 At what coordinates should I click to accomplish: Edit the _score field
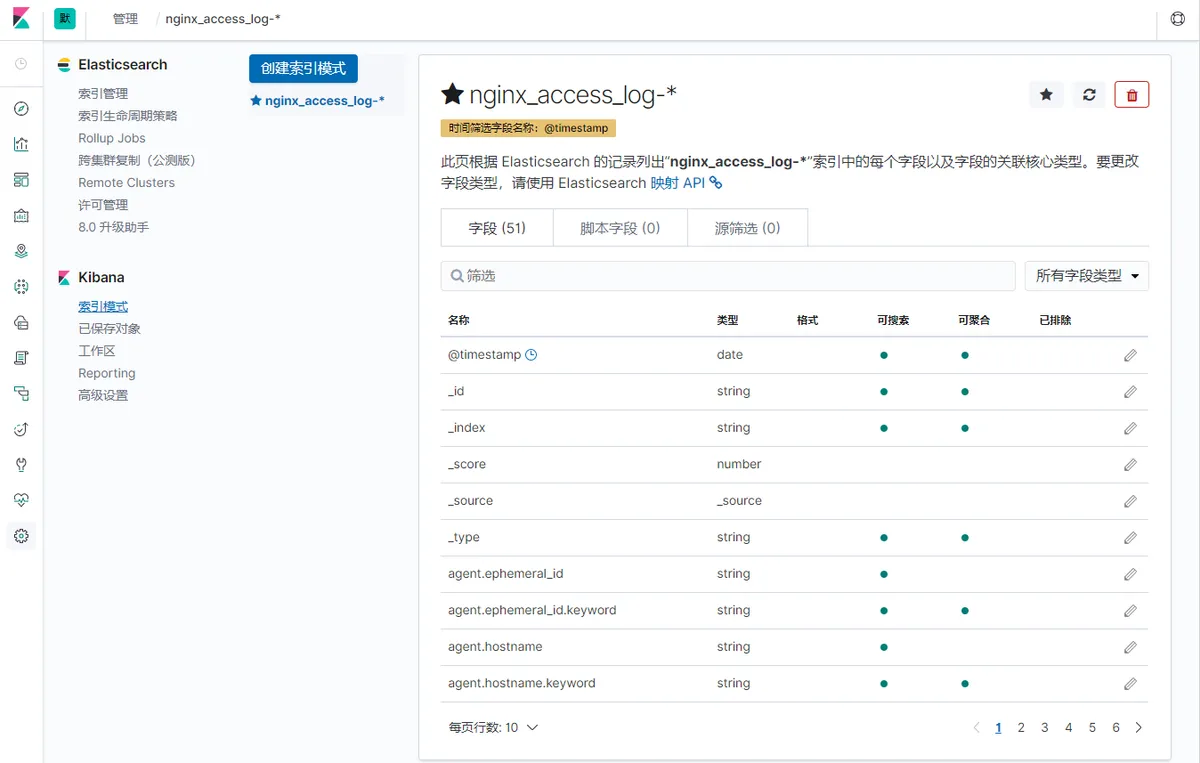pyautogui.click(x=1130, y=465)
